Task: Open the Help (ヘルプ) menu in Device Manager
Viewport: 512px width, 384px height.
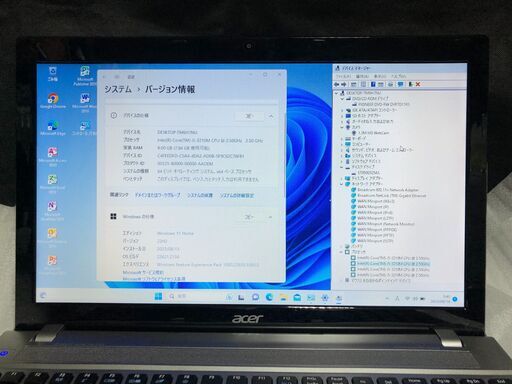Action: point(398,76)
